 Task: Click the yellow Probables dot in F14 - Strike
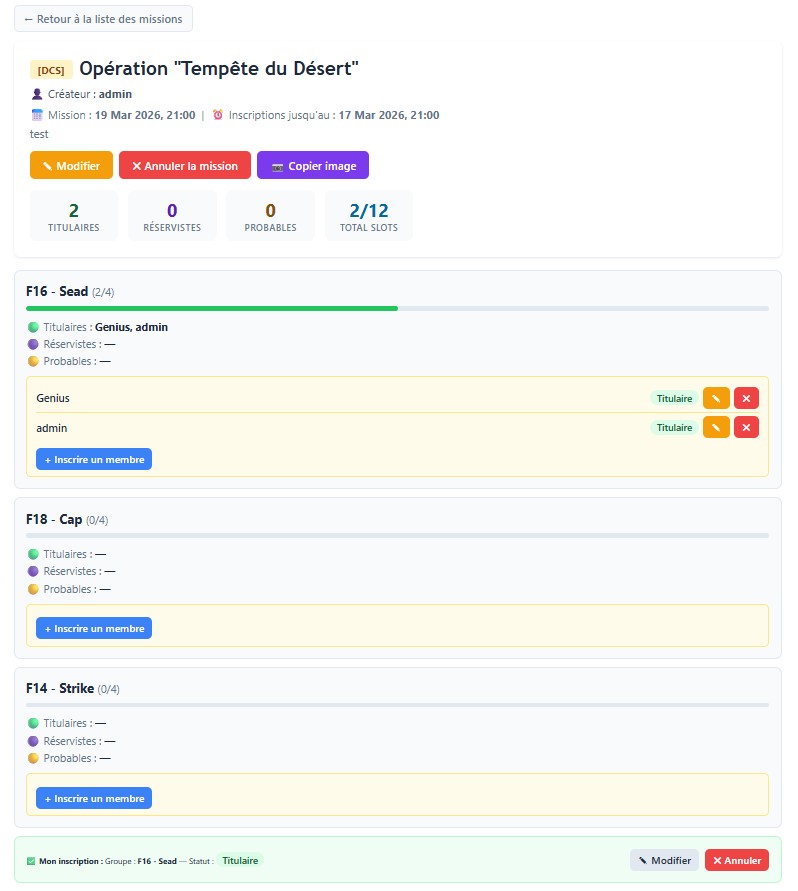(x=33, y=758)
